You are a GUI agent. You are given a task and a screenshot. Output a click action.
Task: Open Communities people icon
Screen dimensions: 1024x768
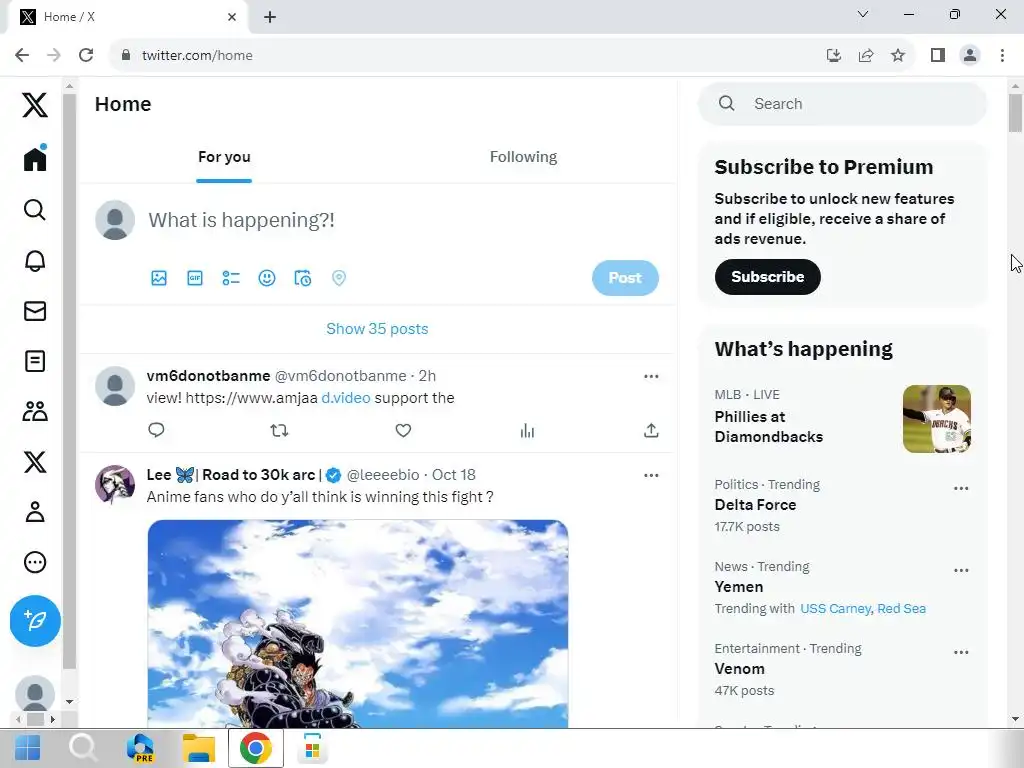pos(35,411)
